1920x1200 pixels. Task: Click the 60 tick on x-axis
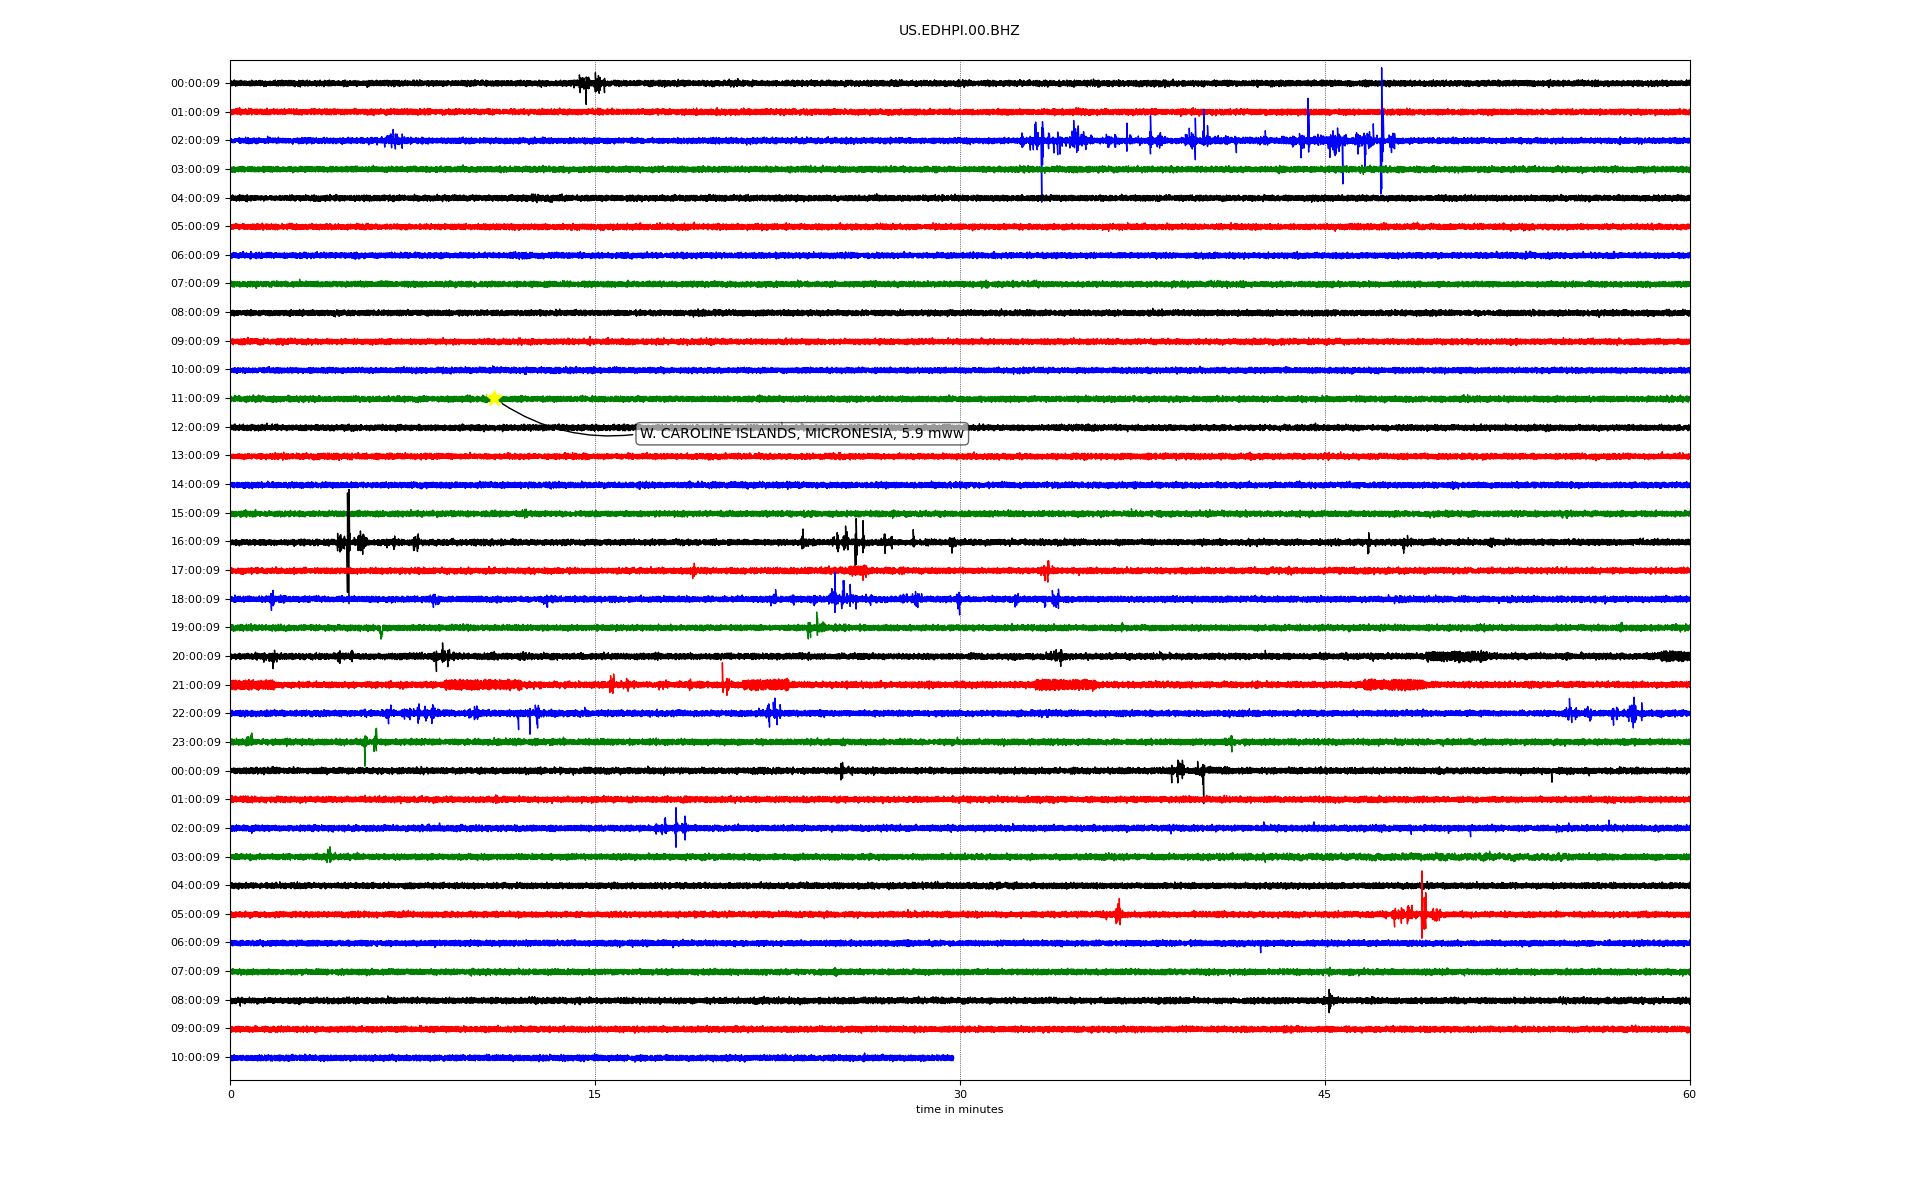click(x=1689, y=1094)
